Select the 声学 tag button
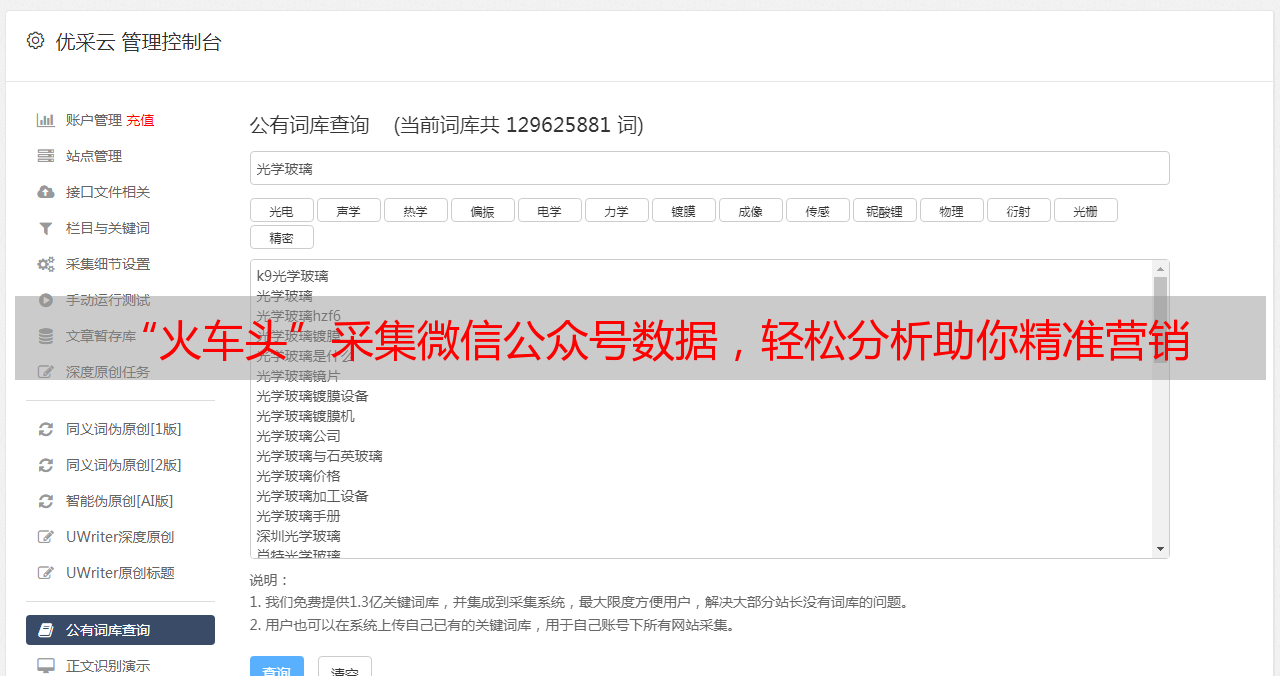 (348, 211)
